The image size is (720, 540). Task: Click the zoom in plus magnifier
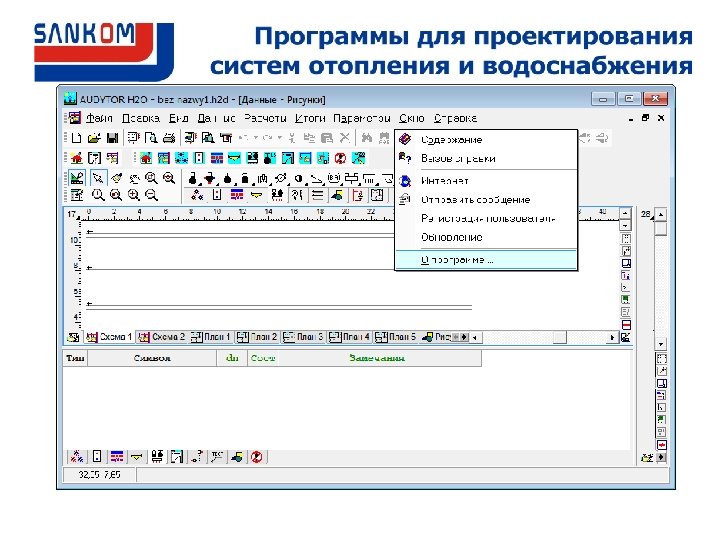pyautogui.click(x=134, y=195)
